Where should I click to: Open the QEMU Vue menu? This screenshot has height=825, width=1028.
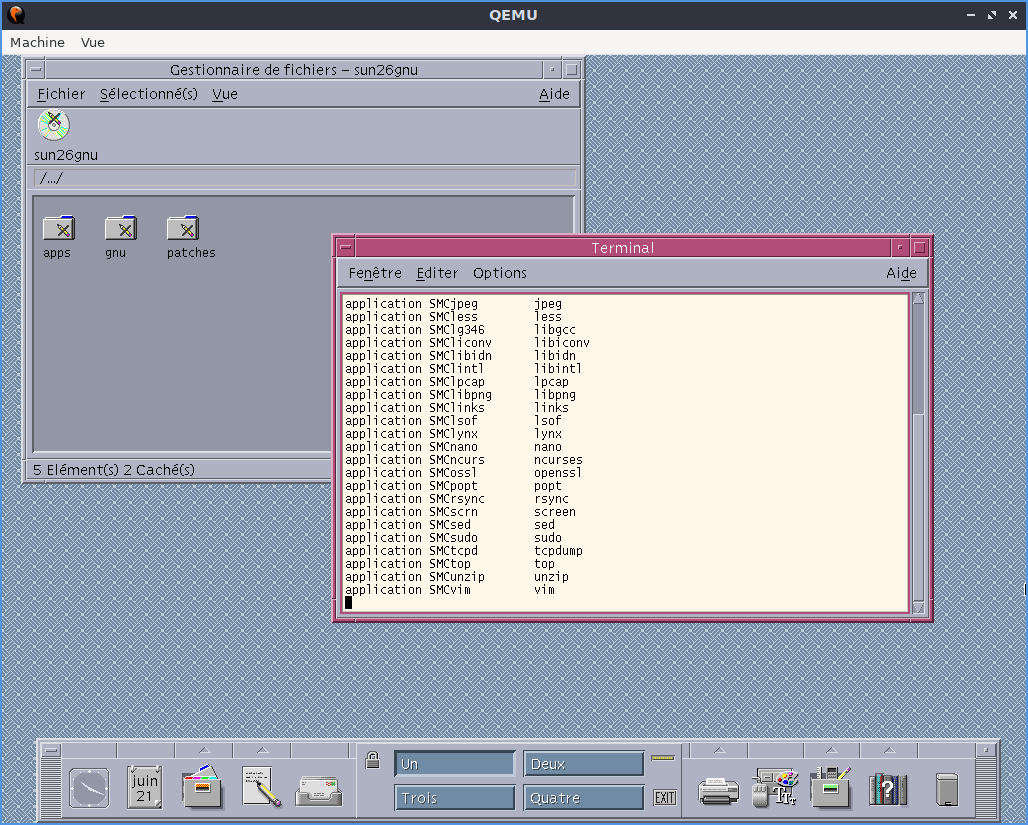[x=92, y=42]
